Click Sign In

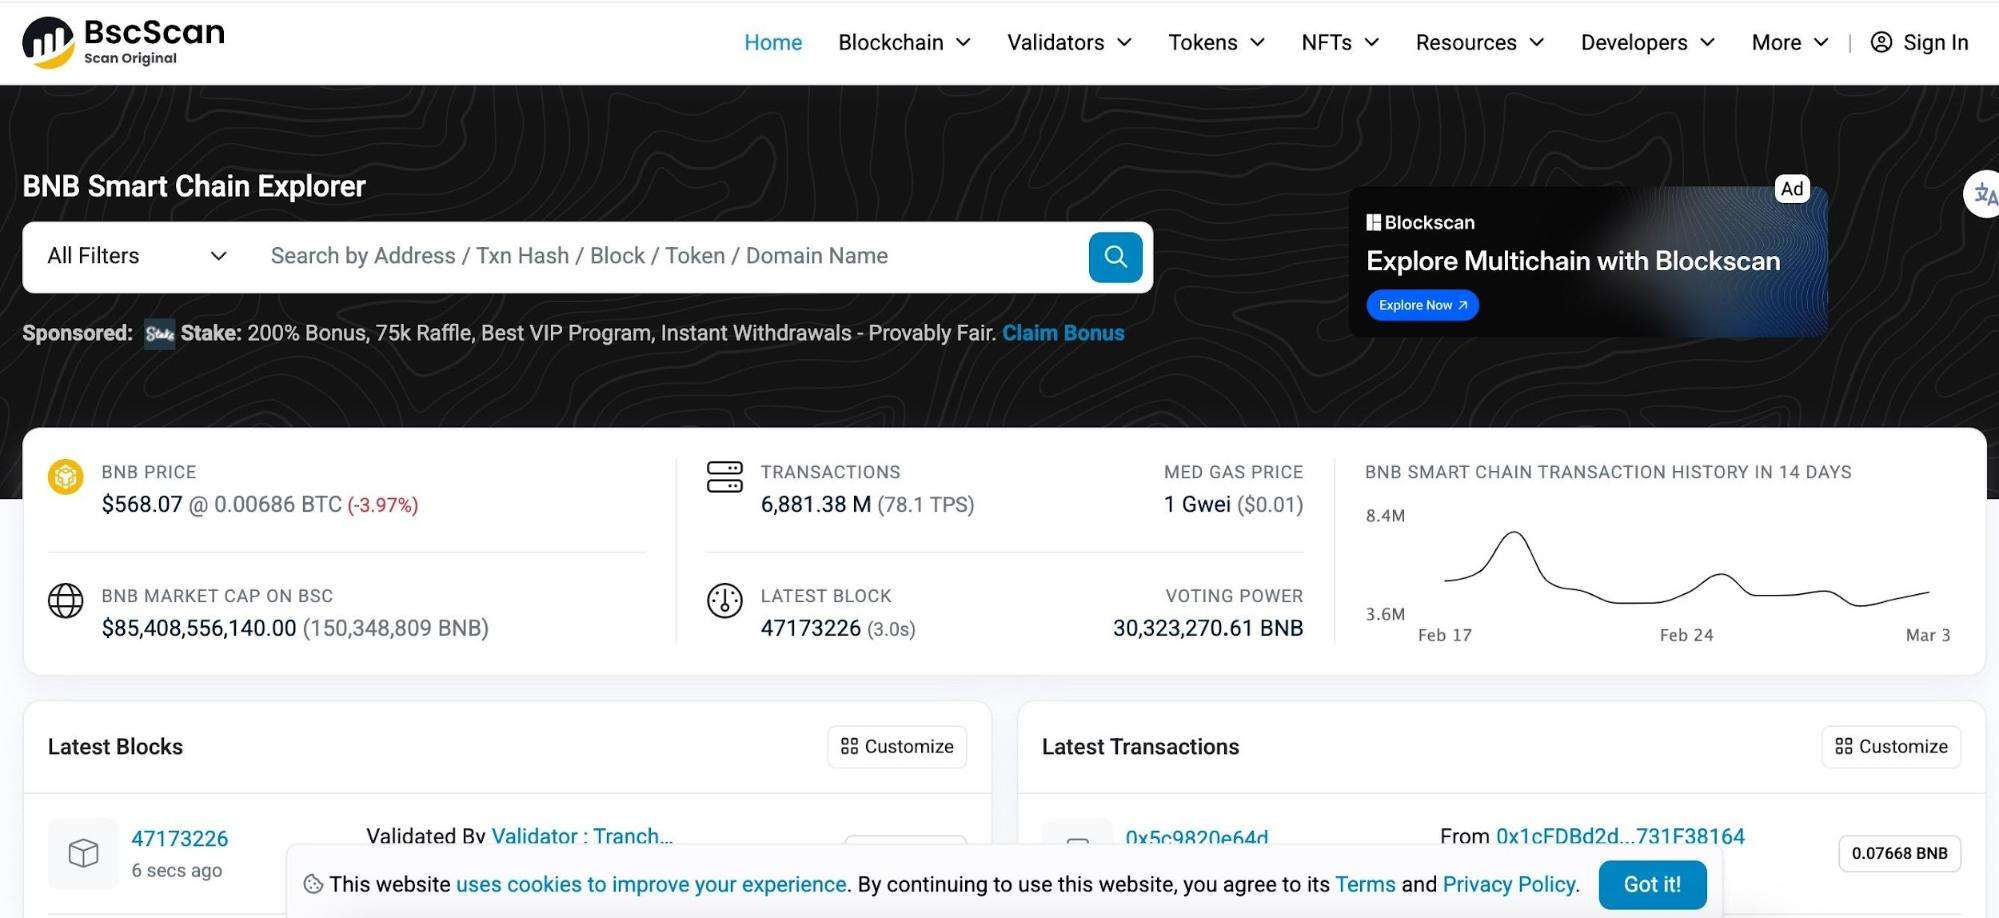(1919, 42)
